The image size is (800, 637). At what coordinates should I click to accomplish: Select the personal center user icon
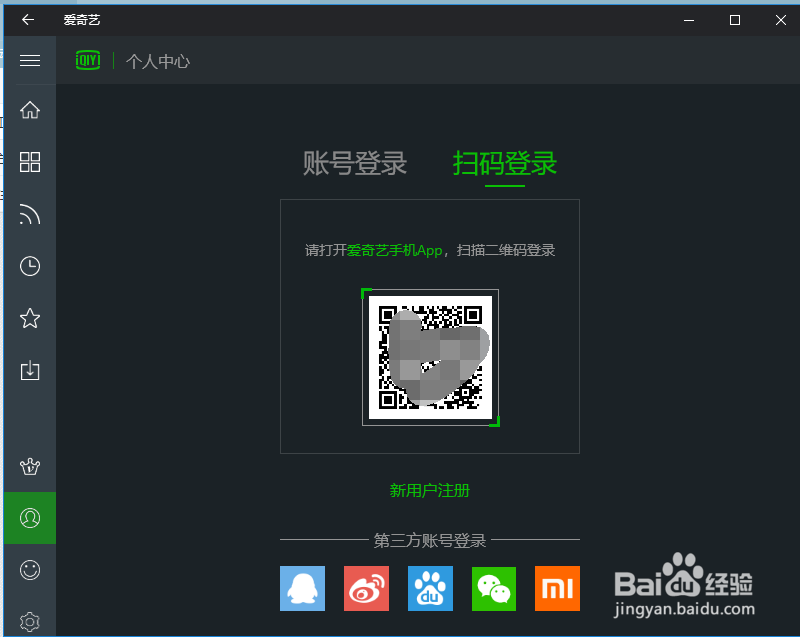29,518
